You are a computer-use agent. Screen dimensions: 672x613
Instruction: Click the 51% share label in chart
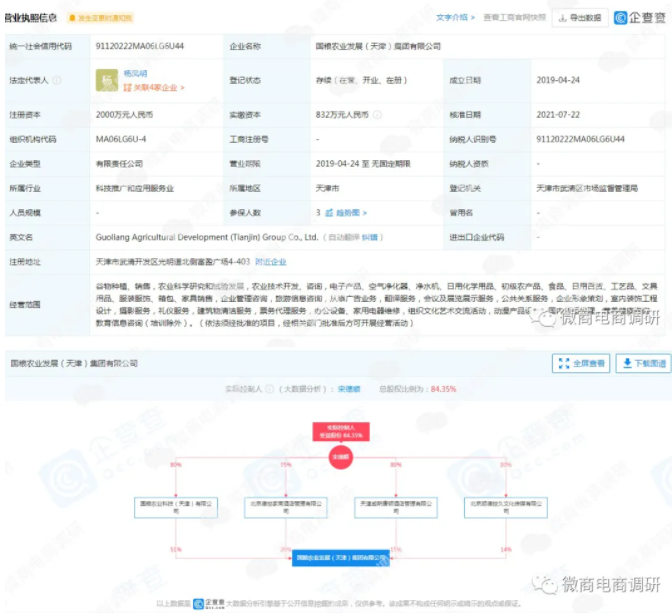click(x=176, y=549)
